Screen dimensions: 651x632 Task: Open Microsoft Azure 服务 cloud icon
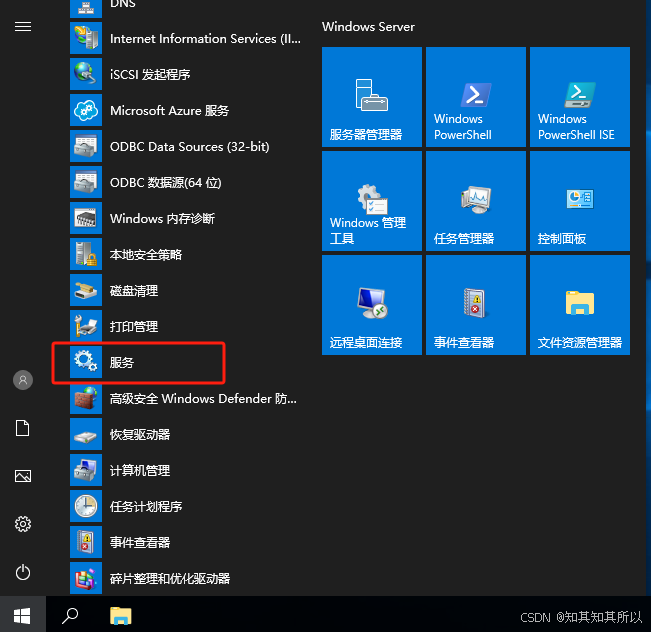pos(86,110)
